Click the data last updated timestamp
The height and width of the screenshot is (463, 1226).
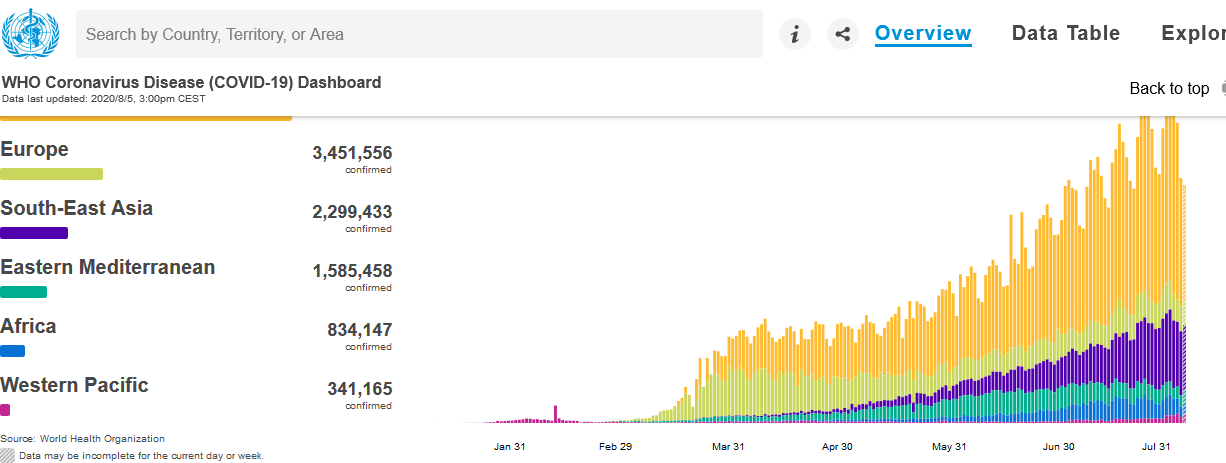coord(104,98)
